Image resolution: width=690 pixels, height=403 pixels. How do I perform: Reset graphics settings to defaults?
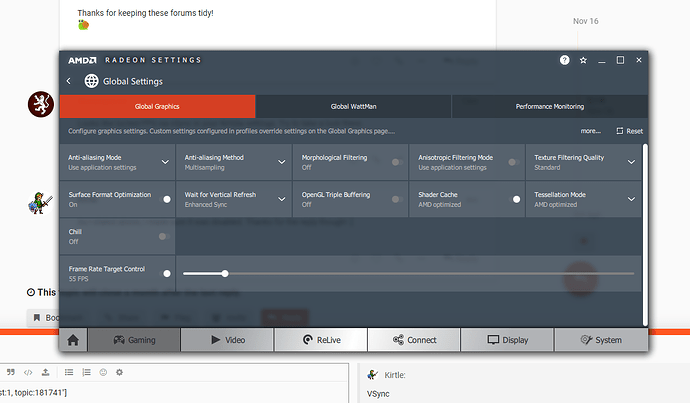tap(630, 131)
